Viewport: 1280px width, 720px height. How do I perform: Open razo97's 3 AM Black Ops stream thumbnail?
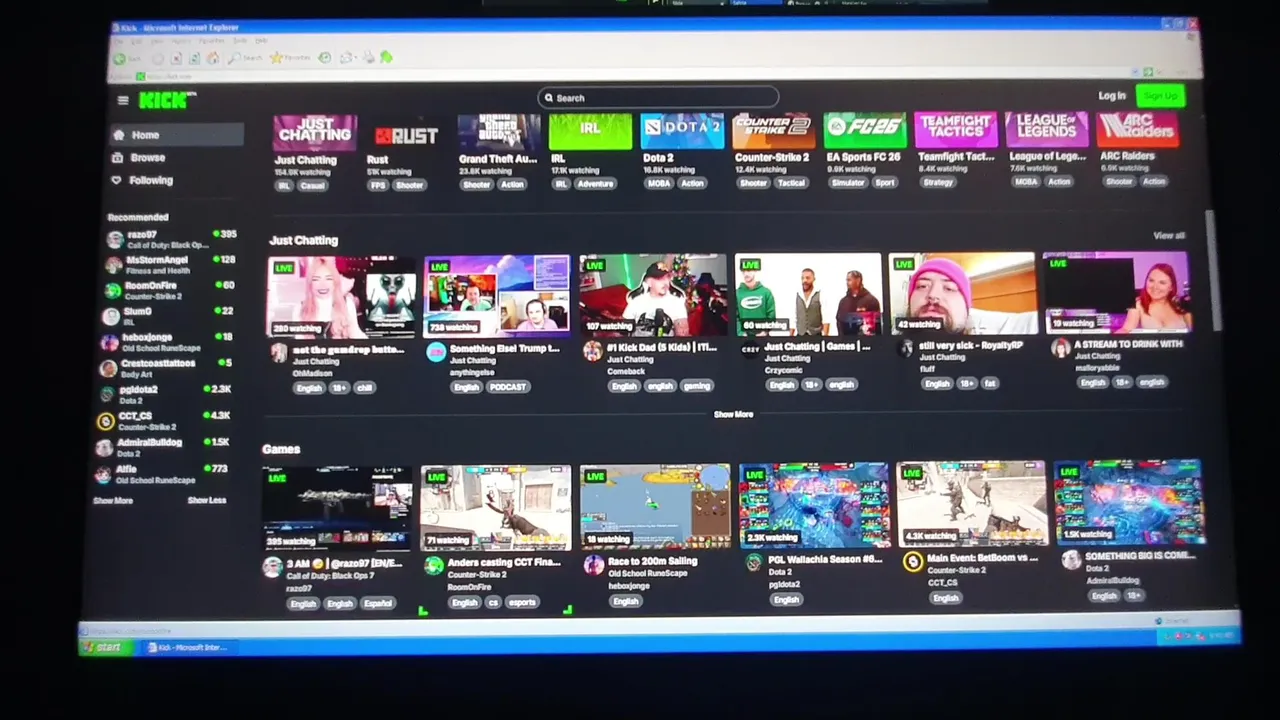pyautogui.click(x=337, y=509)
